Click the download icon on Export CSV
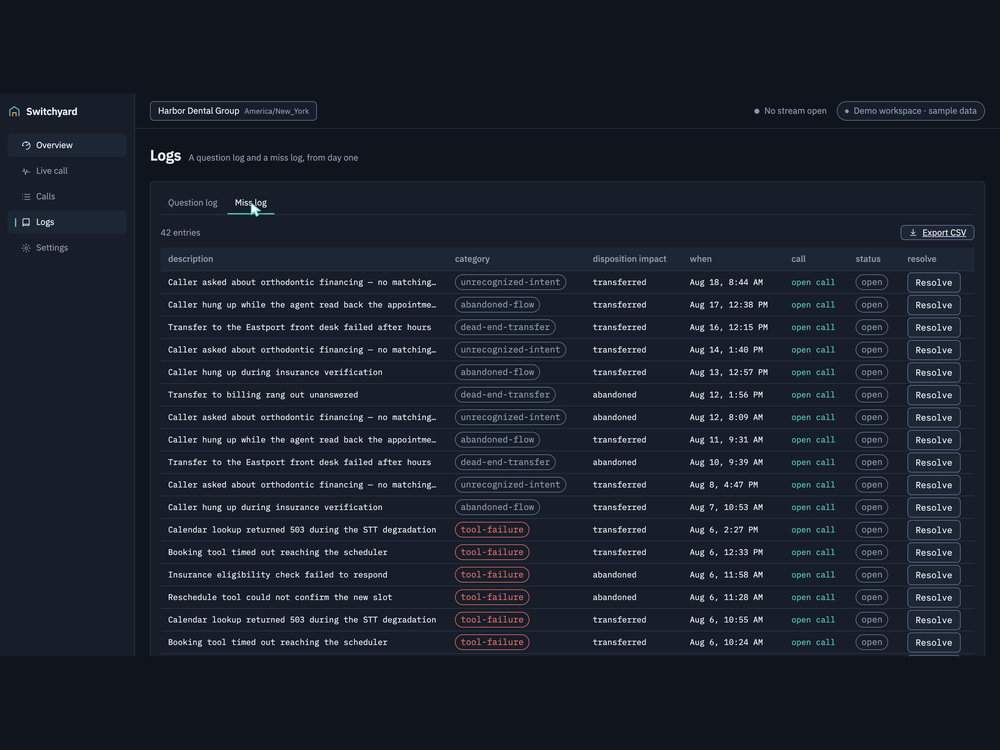Image resolution: width=1000 pixels, height=750 pixels. click(913, 233)
